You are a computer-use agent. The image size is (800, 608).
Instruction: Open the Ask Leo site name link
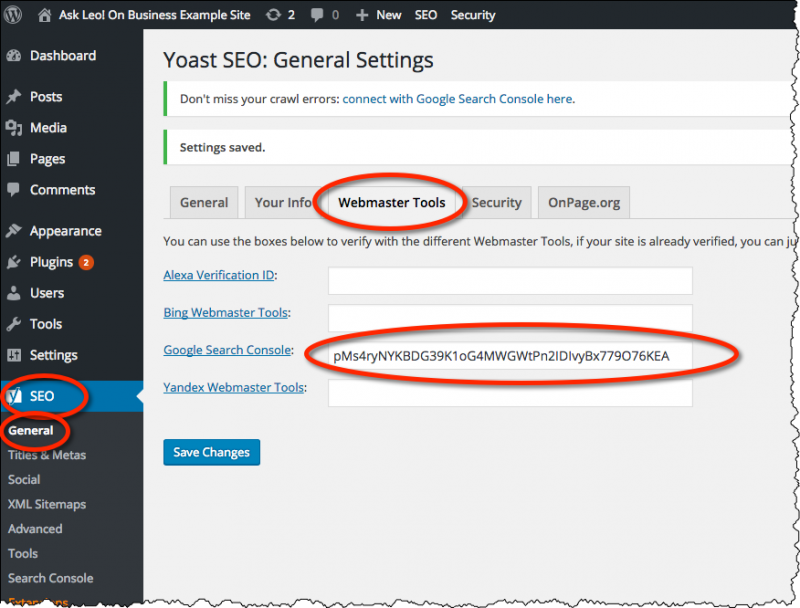coord(155,15)
